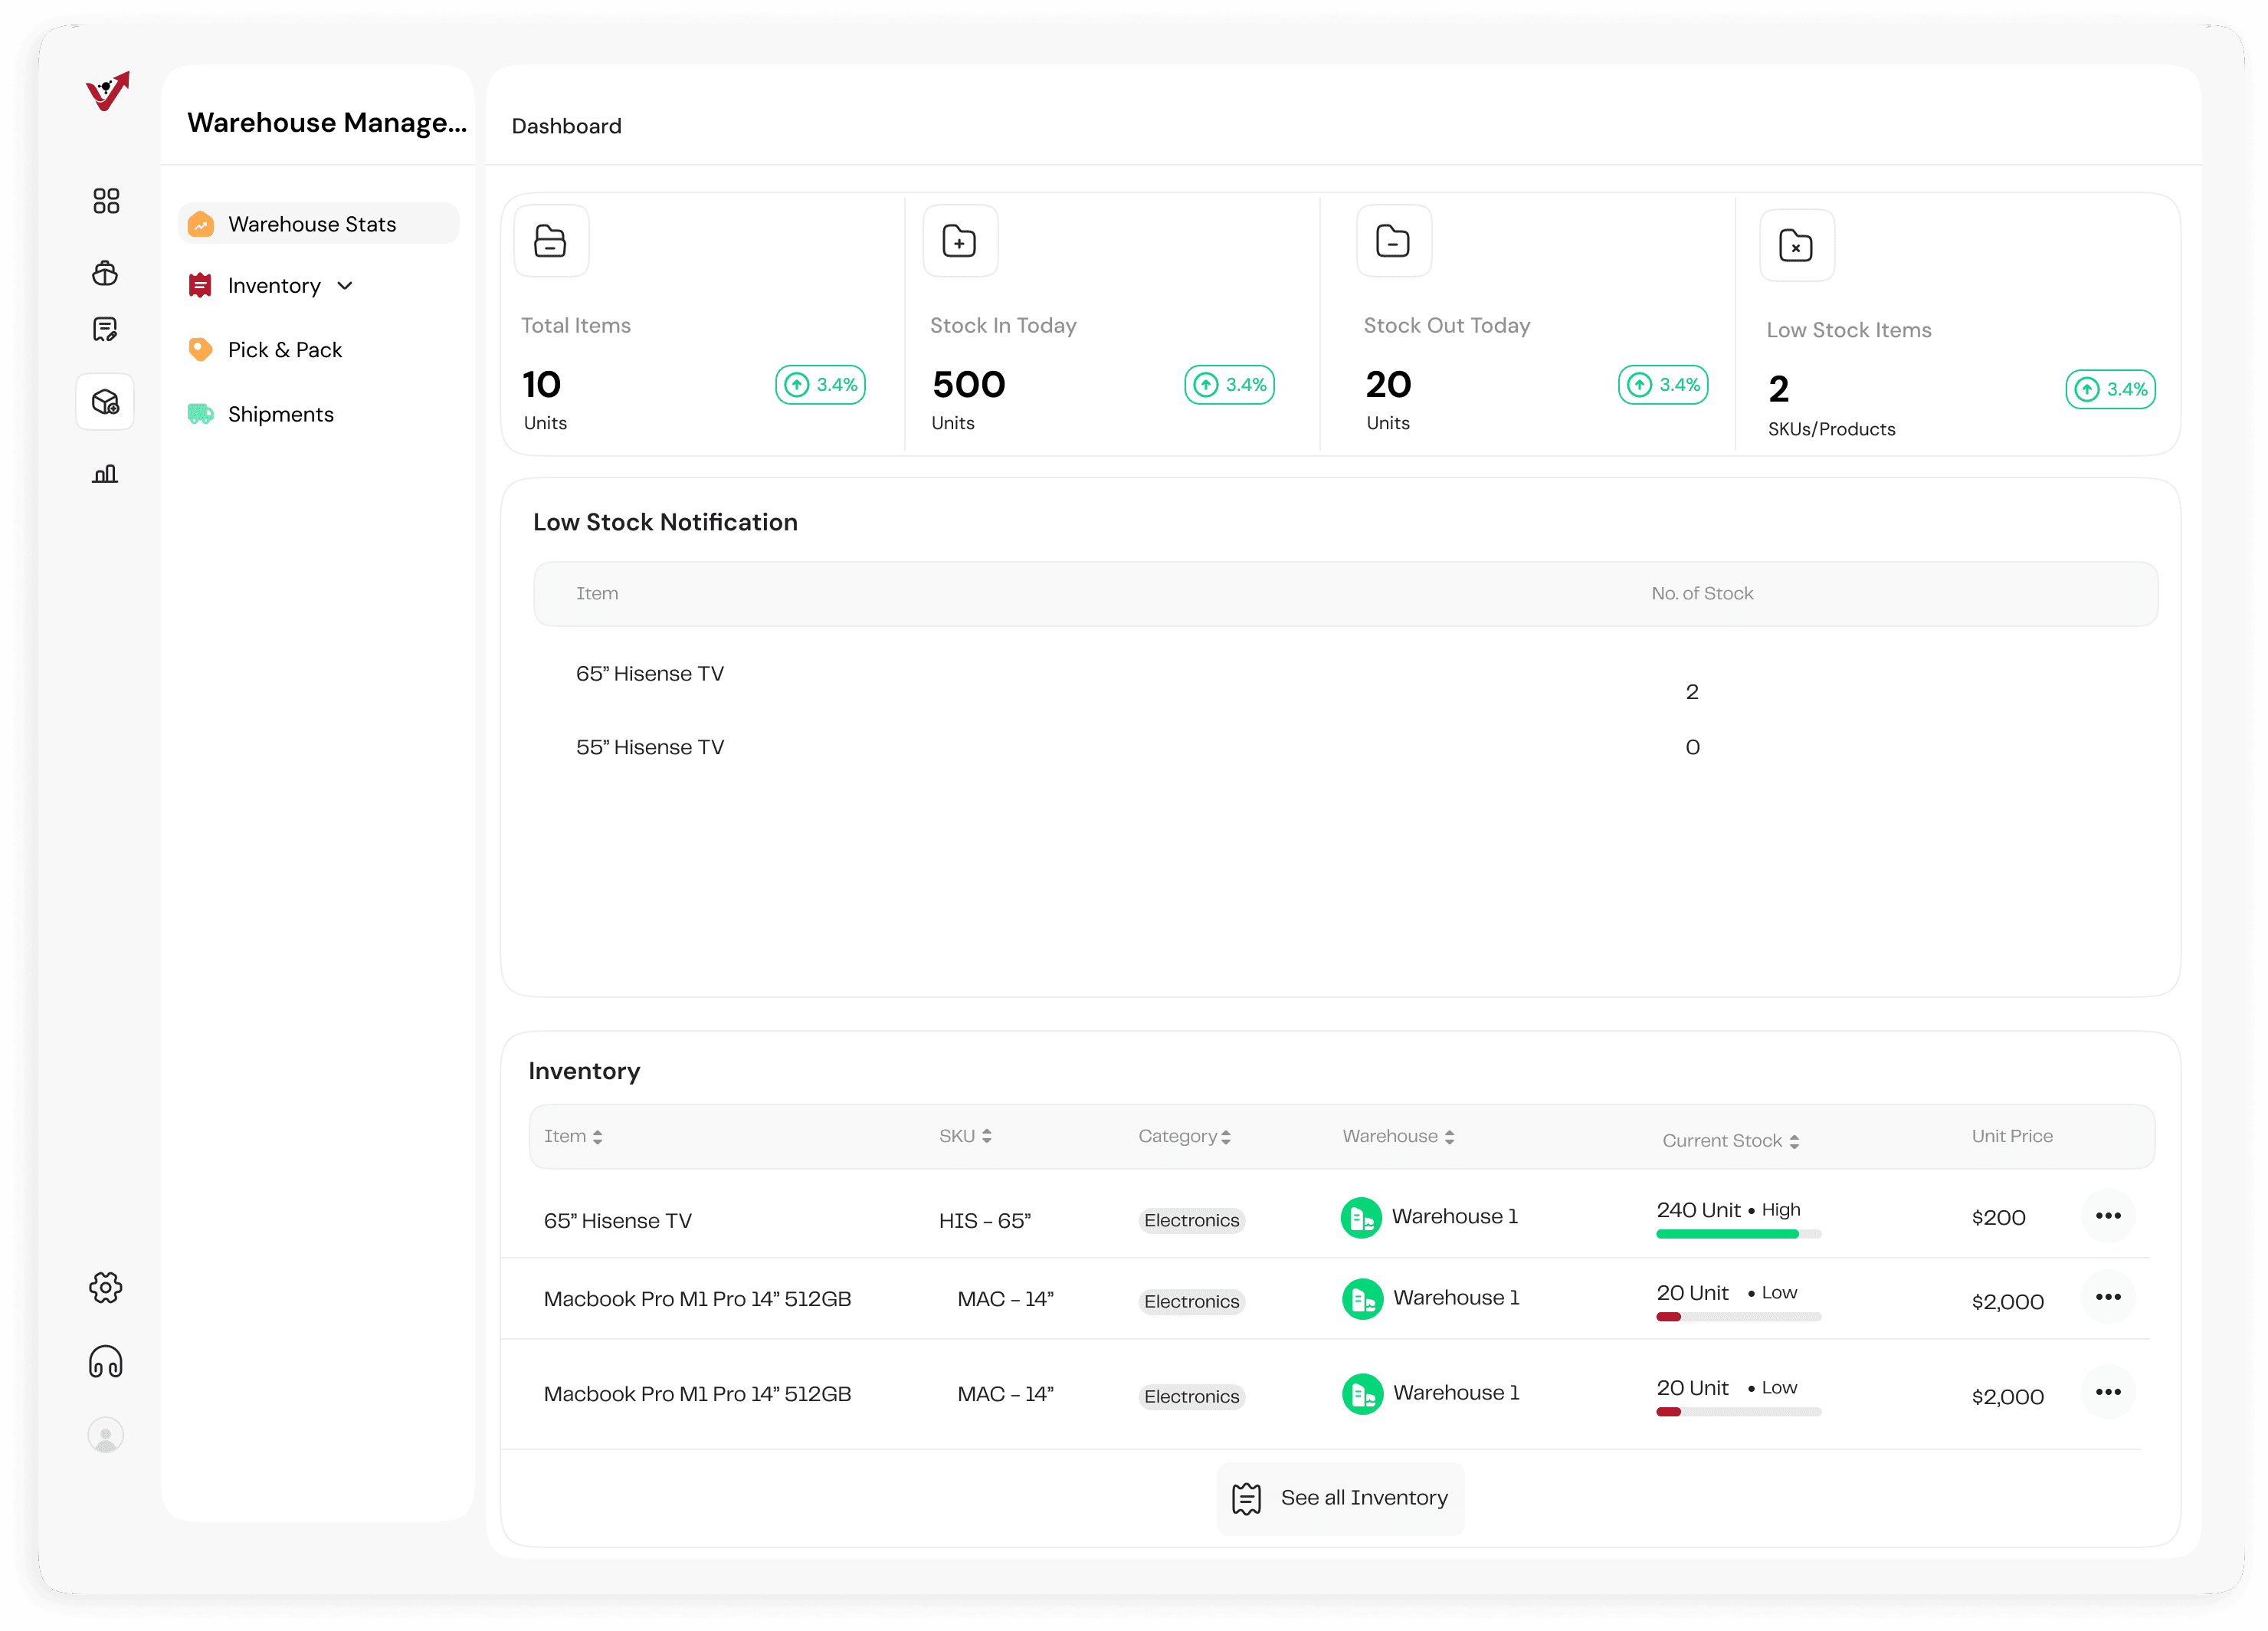The width and height of the screenshot is (2268, 1631).
Task: Click the orange Warehouse Stats icon
Action: [201, 224]
